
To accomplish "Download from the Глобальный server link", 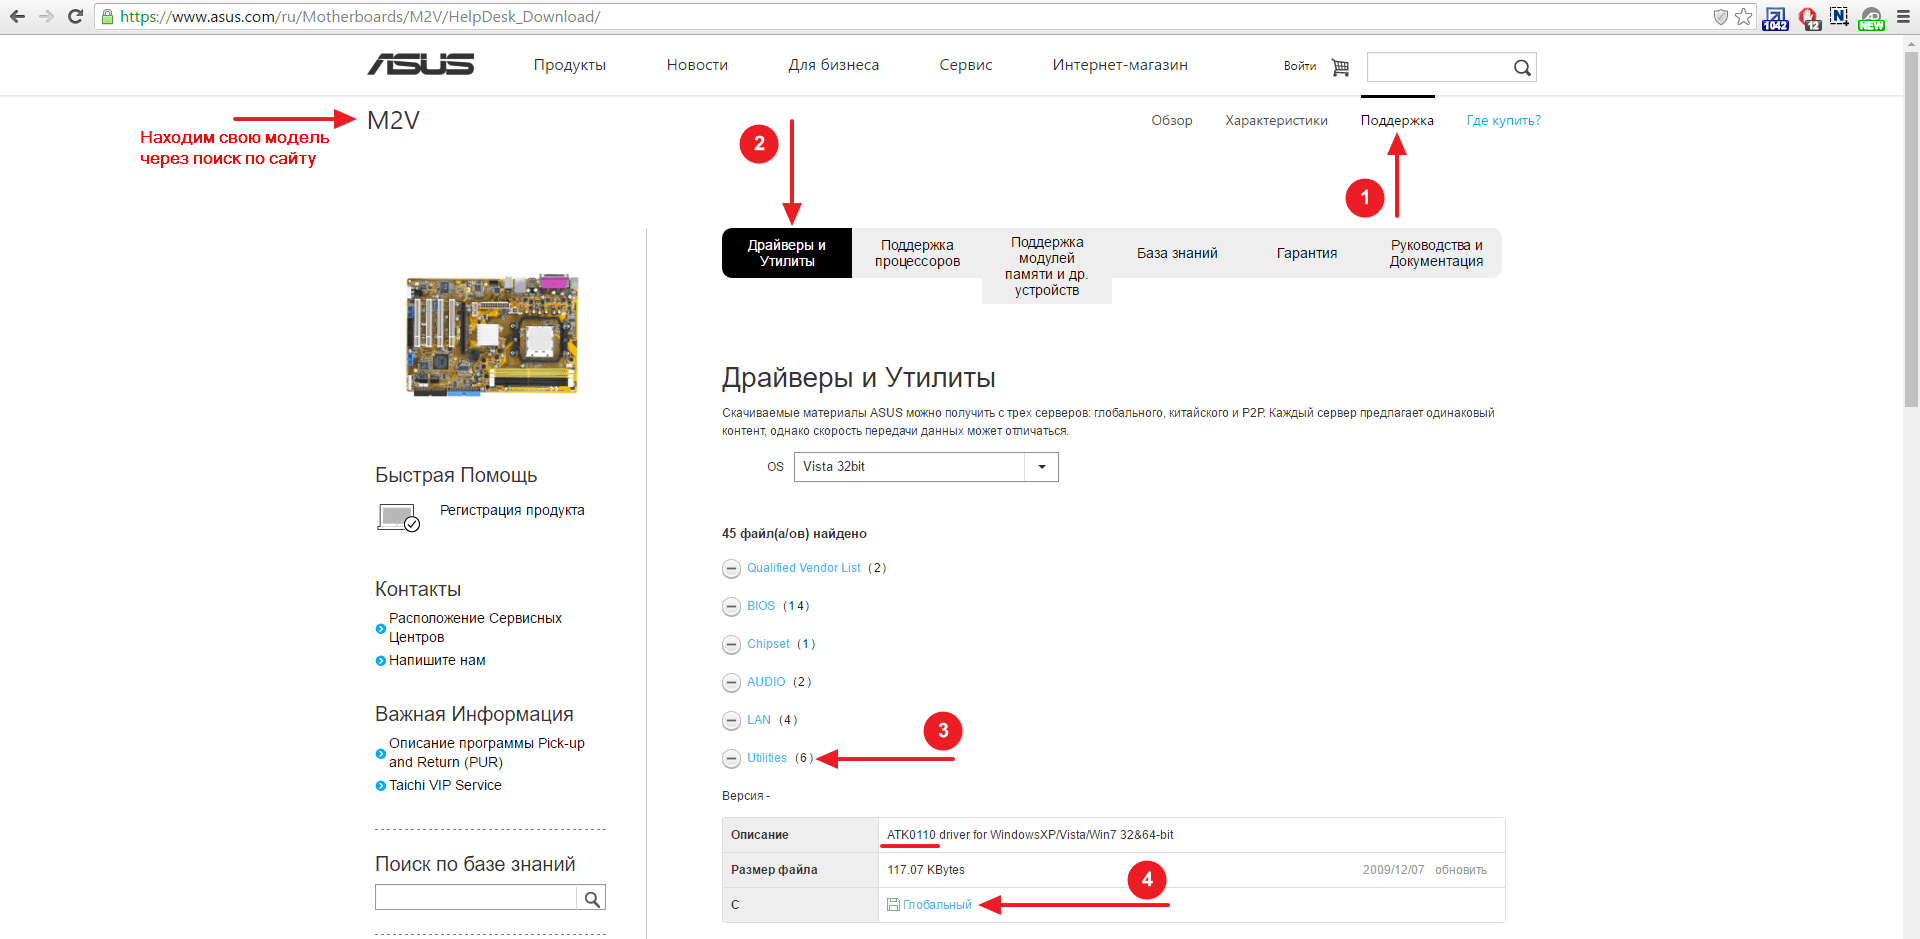I will point(937,905).
